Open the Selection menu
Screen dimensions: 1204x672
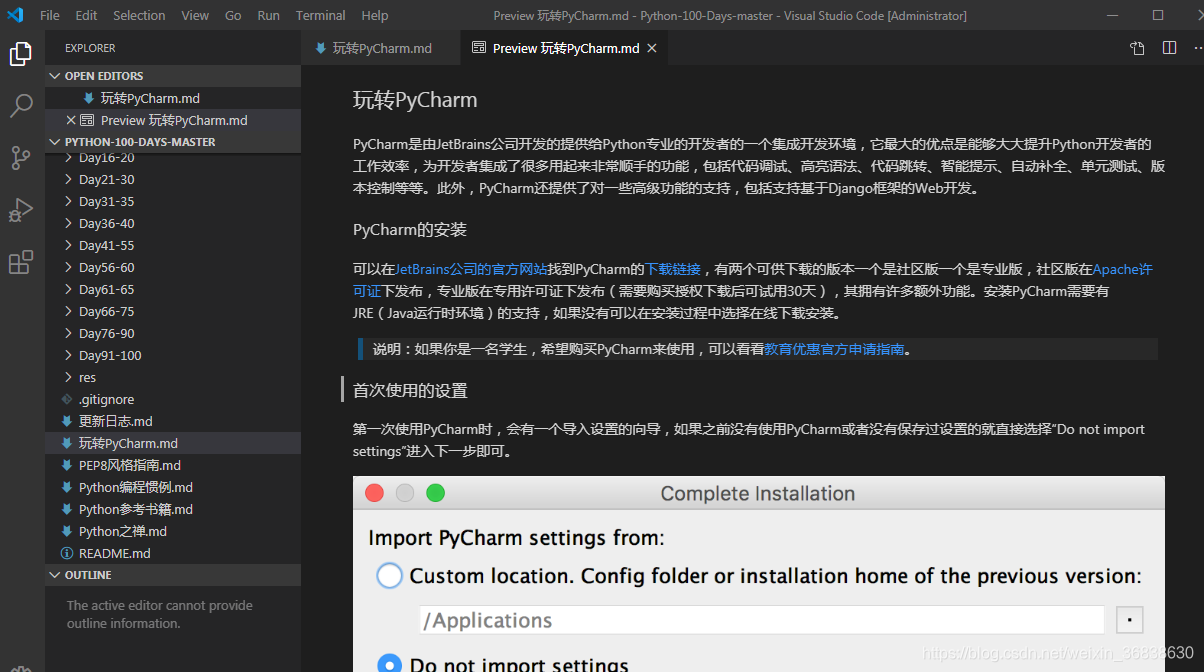point(139,15)
